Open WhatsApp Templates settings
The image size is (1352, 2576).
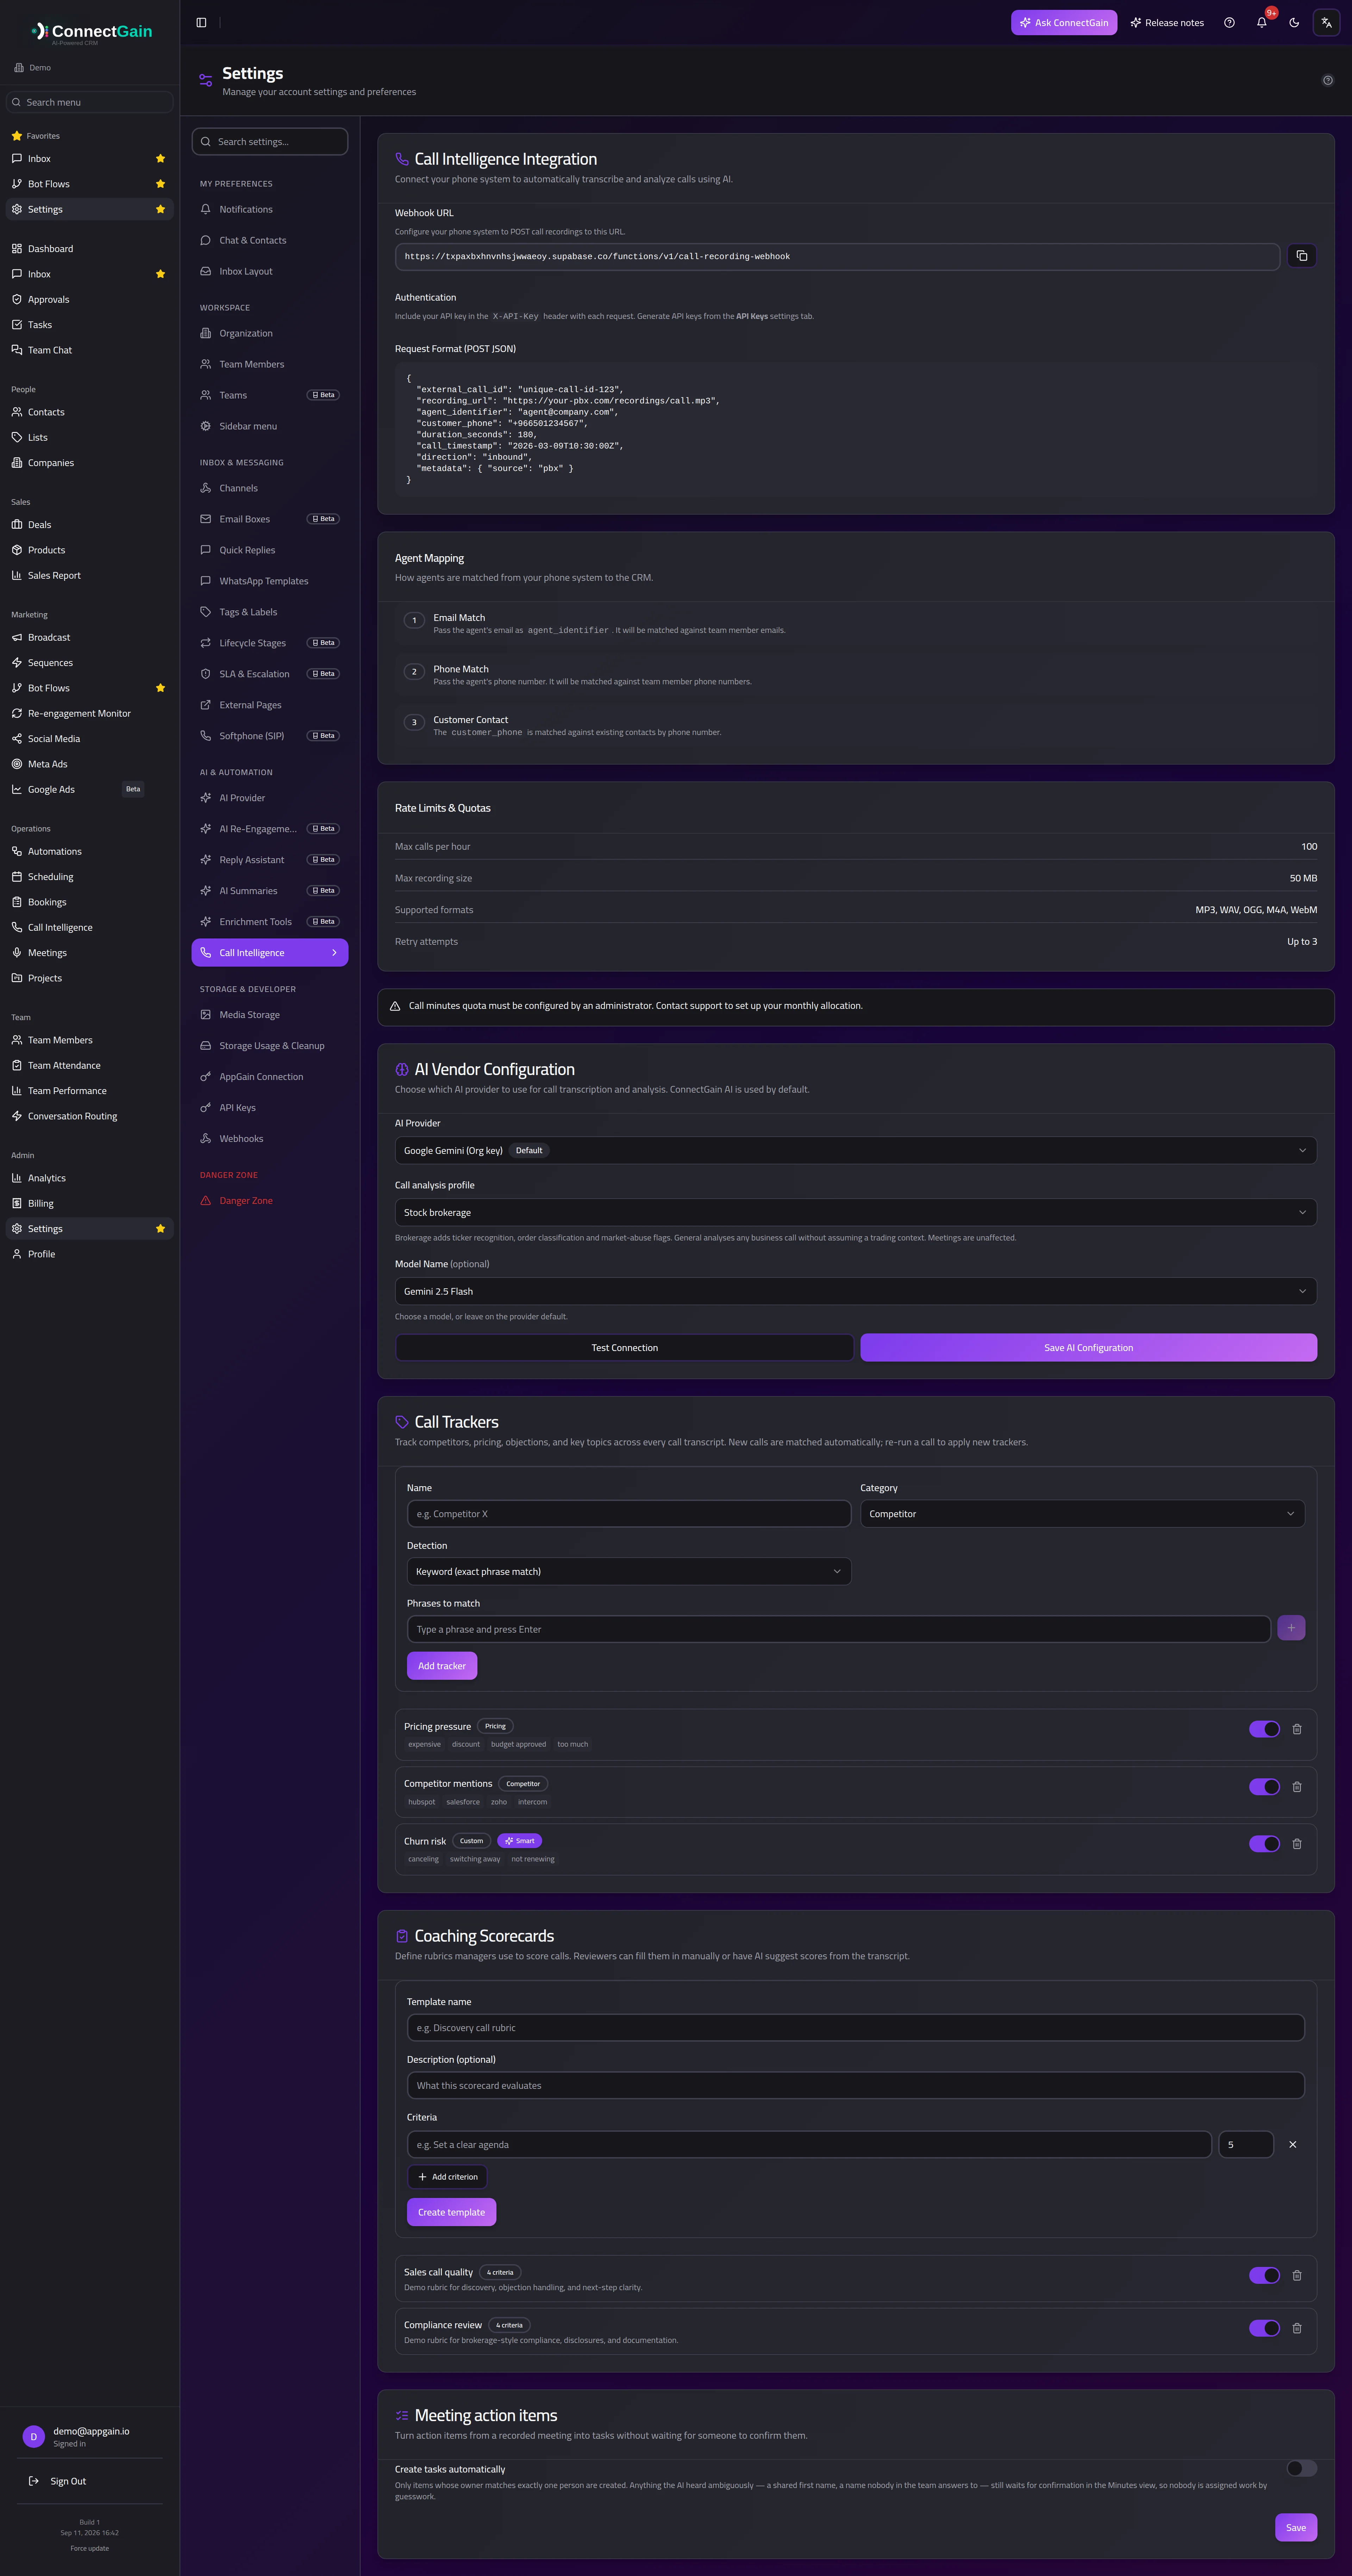coord(270,581)
